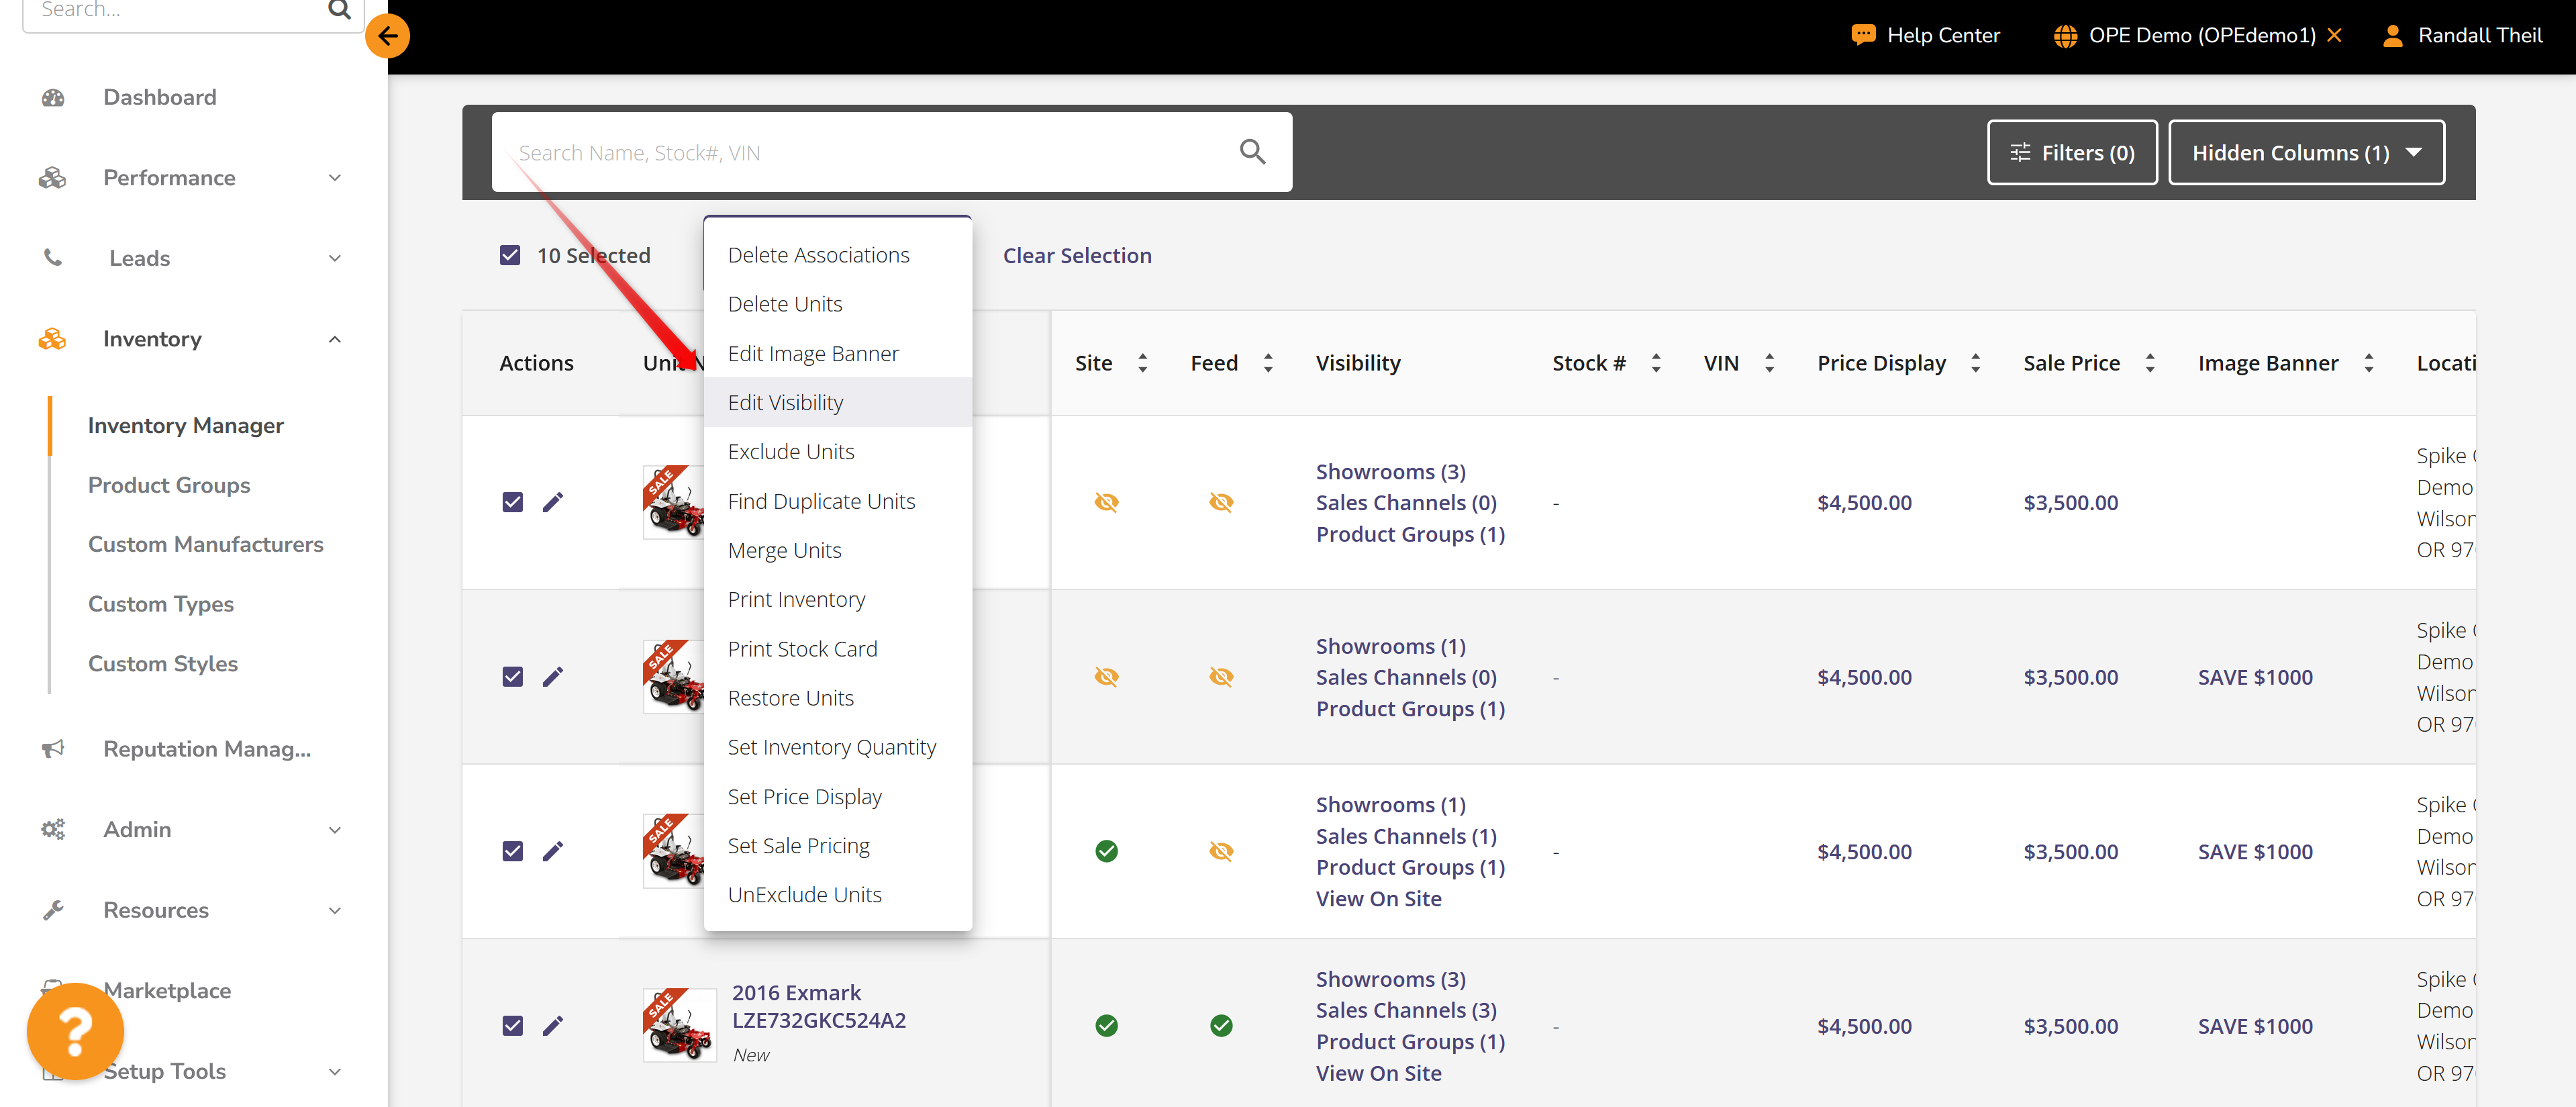The width and height of the screenshot is (2576, 1107).
Task: Edit third row unit with pencil icon
Action: point(553,851)
